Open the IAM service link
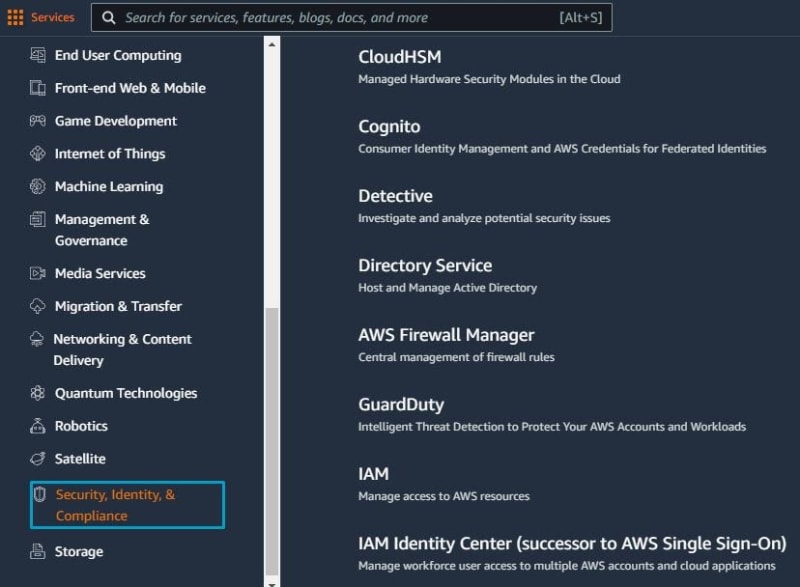Image resolution: width=800 pixels, height=587 pixels. click(373, 474)
